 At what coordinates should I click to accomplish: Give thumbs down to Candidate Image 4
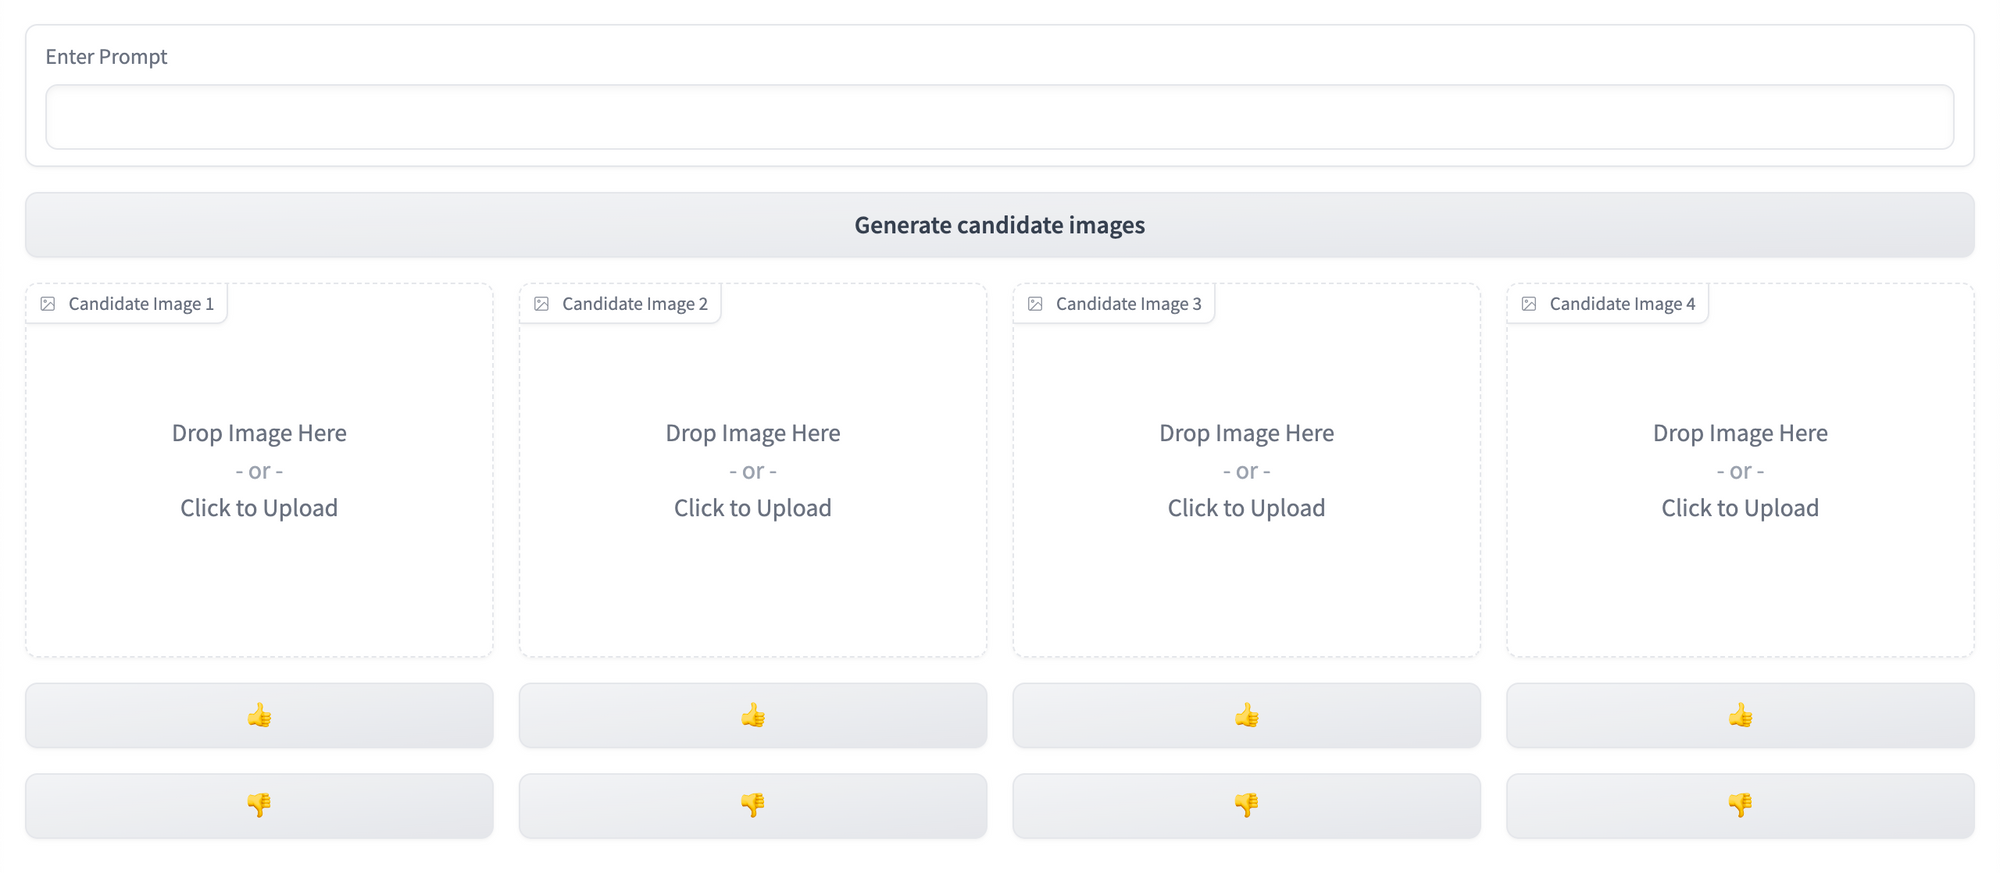tap(1740, 805)
